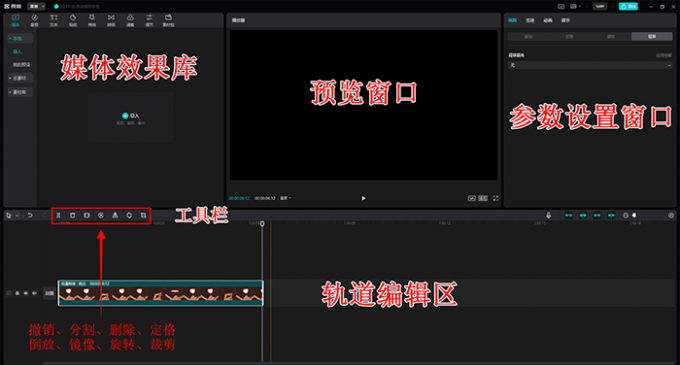Viewport: 680px width, 365px height.
Task: Select the Mask sub-tab in the Picture panel
Action: (x=611, y=37)
